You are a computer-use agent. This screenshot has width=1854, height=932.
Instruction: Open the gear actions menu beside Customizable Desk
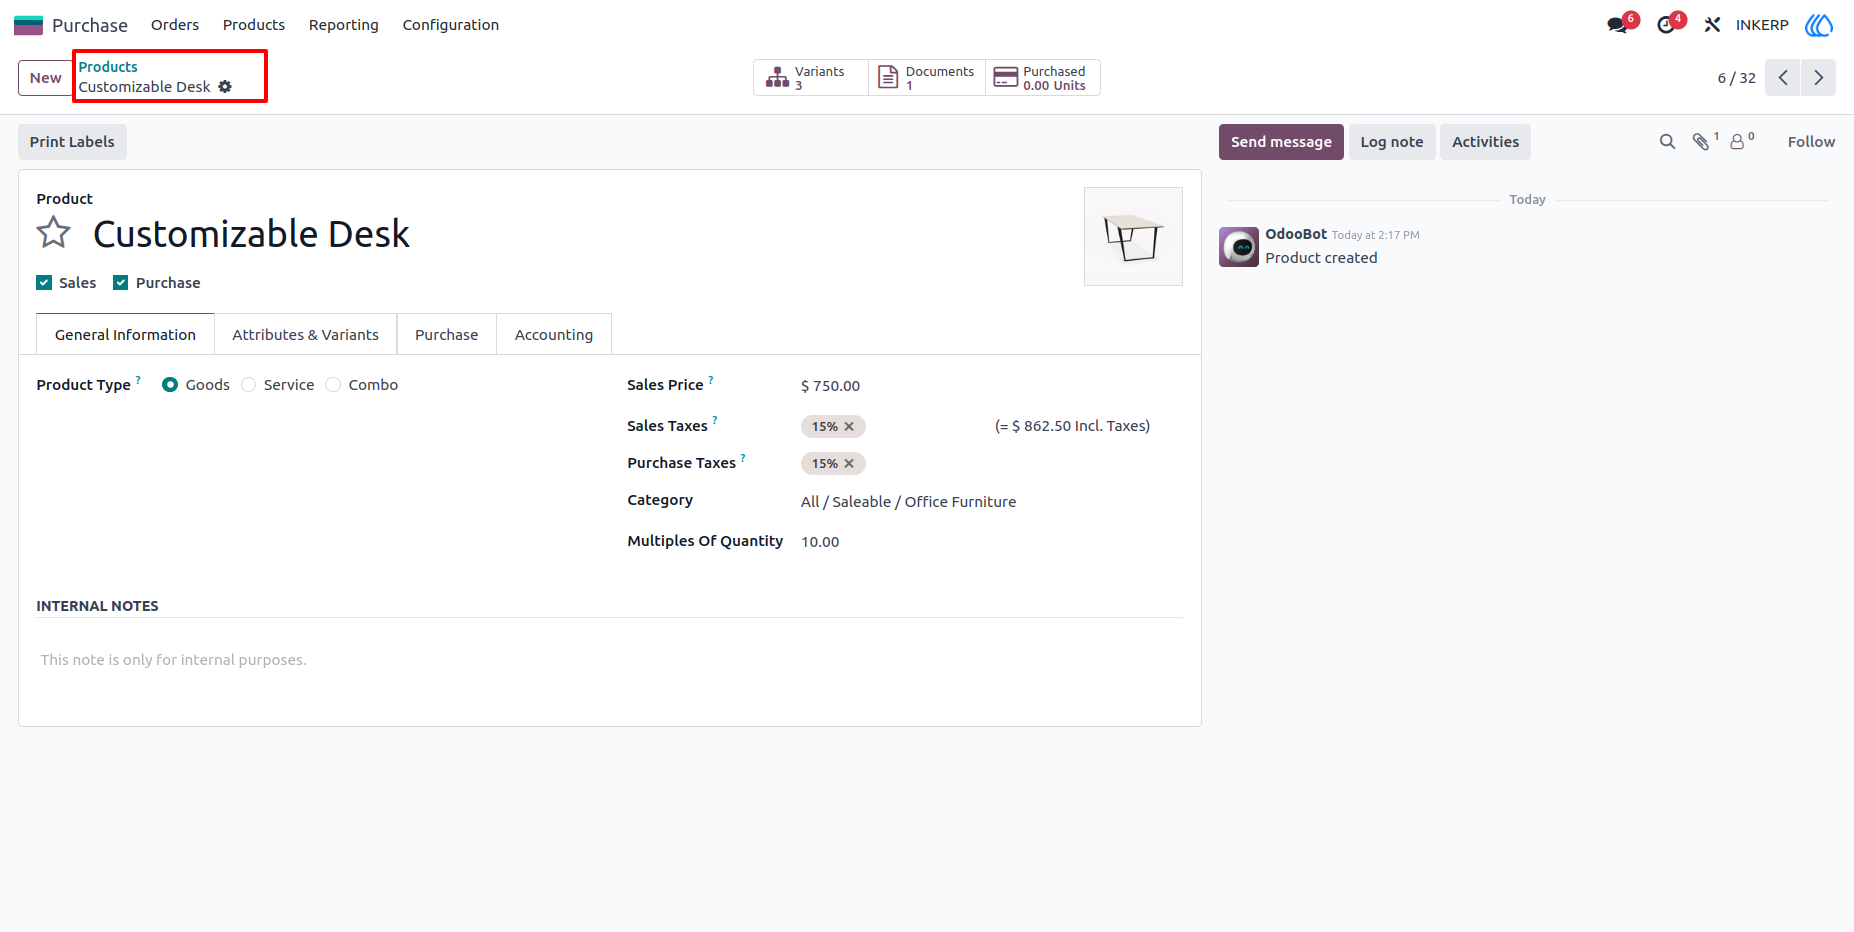click(x=225, y=87)
